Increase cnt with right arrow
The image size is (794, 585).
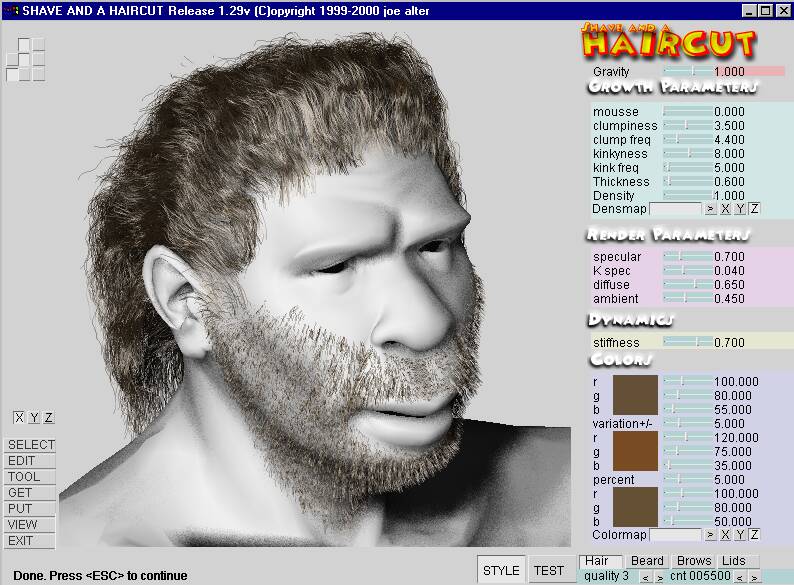point(755,577)
